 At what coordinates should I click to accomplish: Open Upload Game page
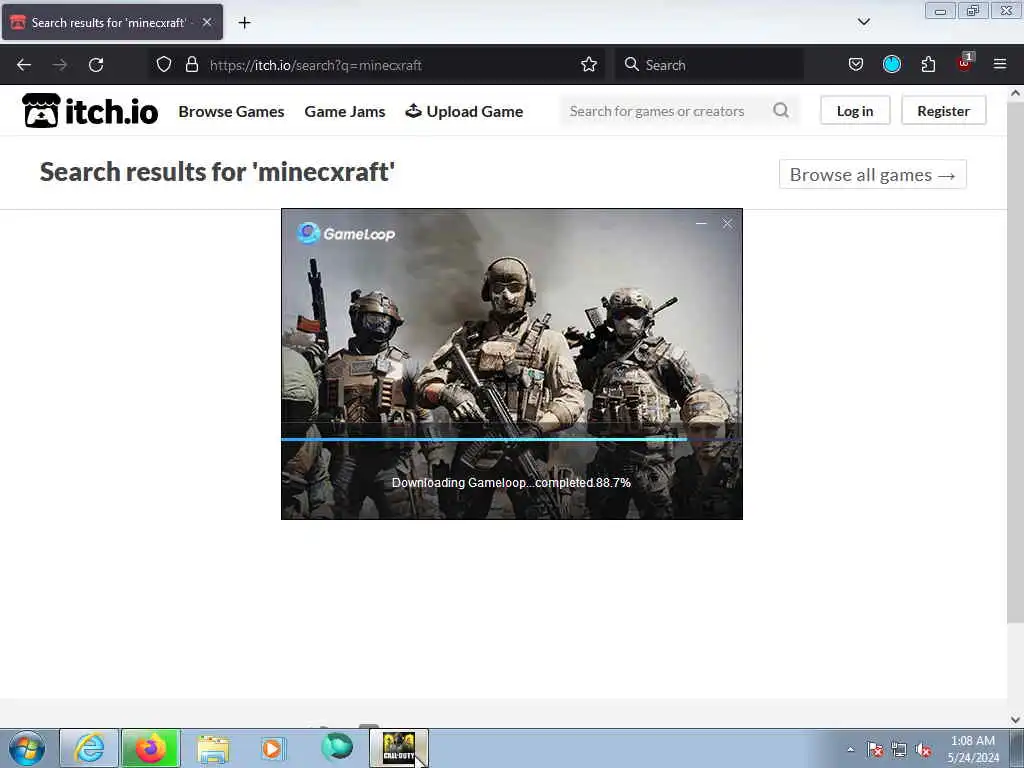point(464,112)
